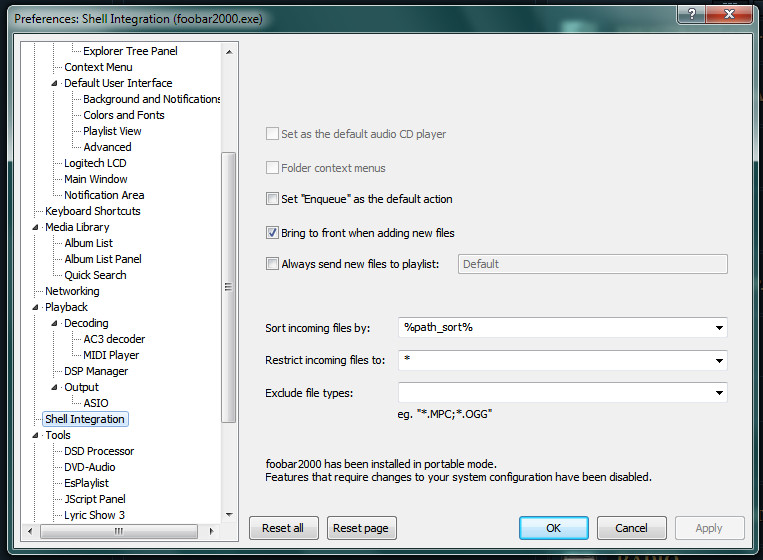Collapse the Tools tree node
Image resolution: width=763 pixels, height=560 pixels.
click(x=35, y=435)
